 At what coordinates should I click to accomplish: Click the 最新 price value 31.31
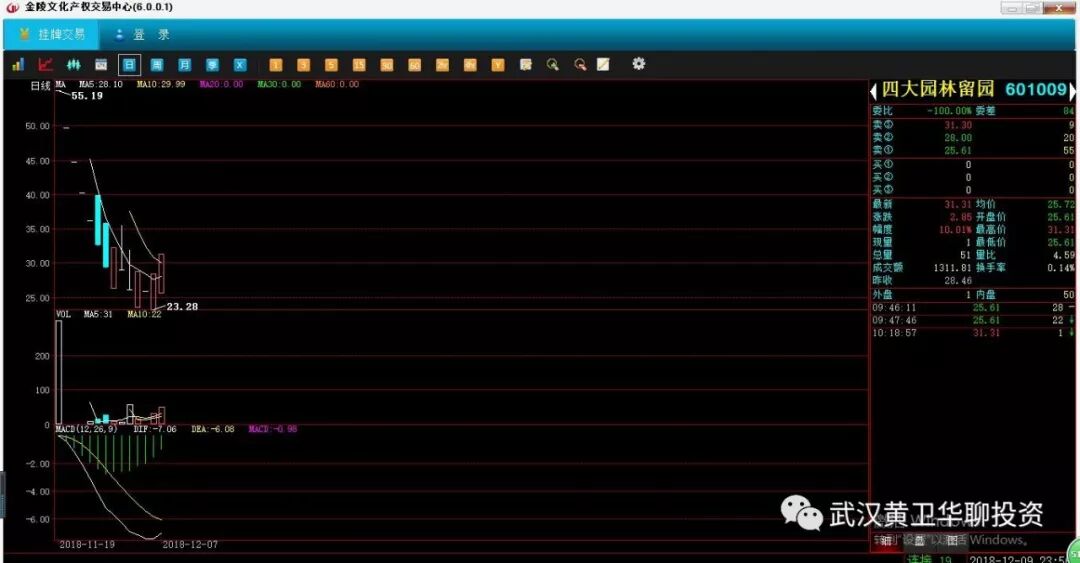pos(957,204)
